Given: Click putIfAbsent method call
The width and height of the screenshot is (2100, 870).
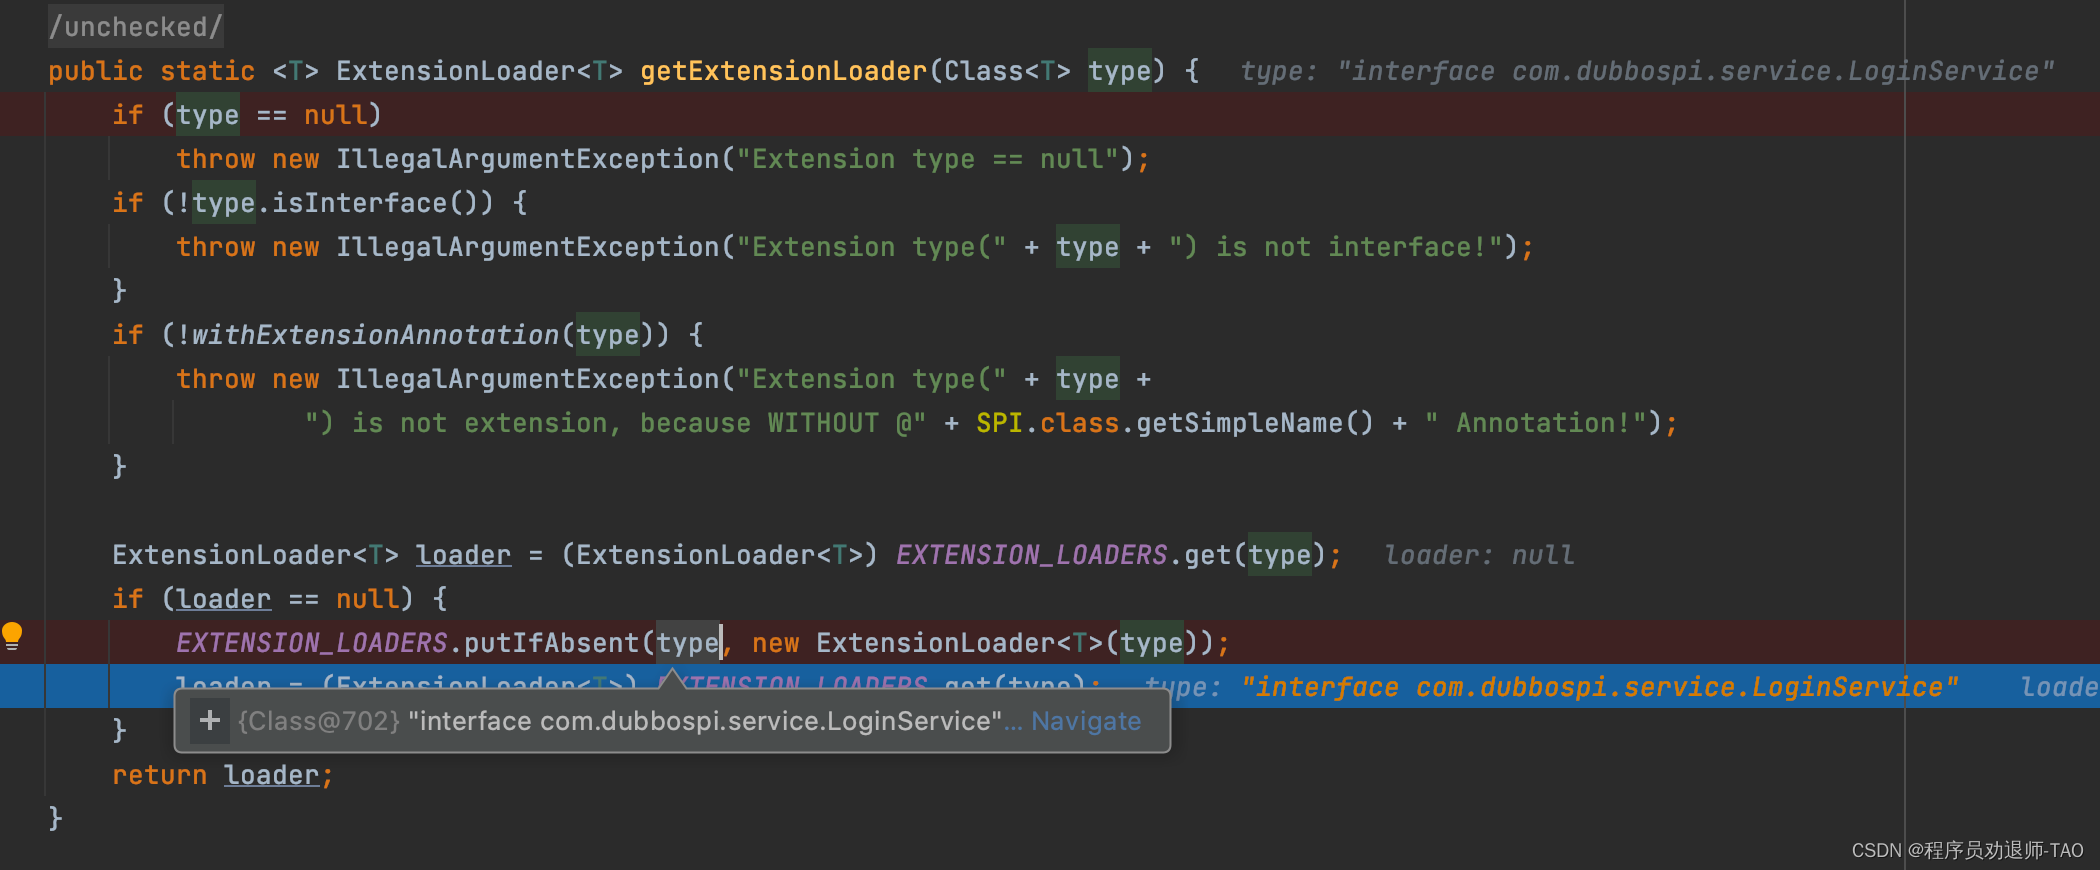Looking at the screenshot, I should [x=551, y=642].
